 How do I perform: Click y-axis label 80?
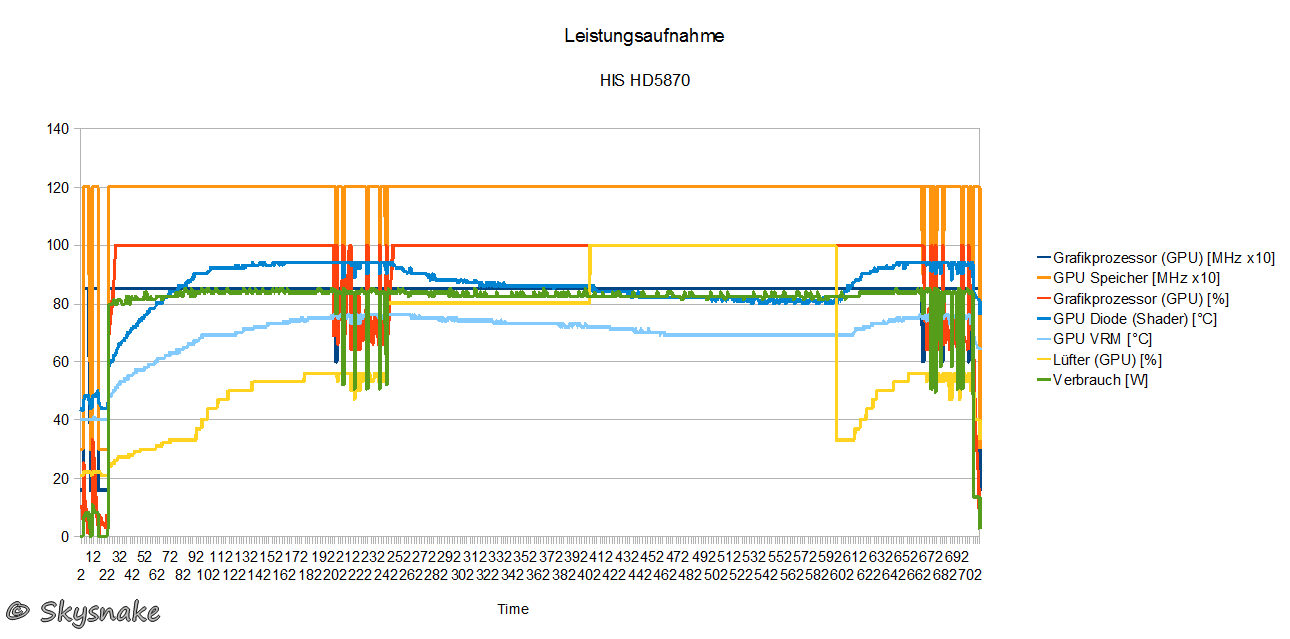point(61,304)
